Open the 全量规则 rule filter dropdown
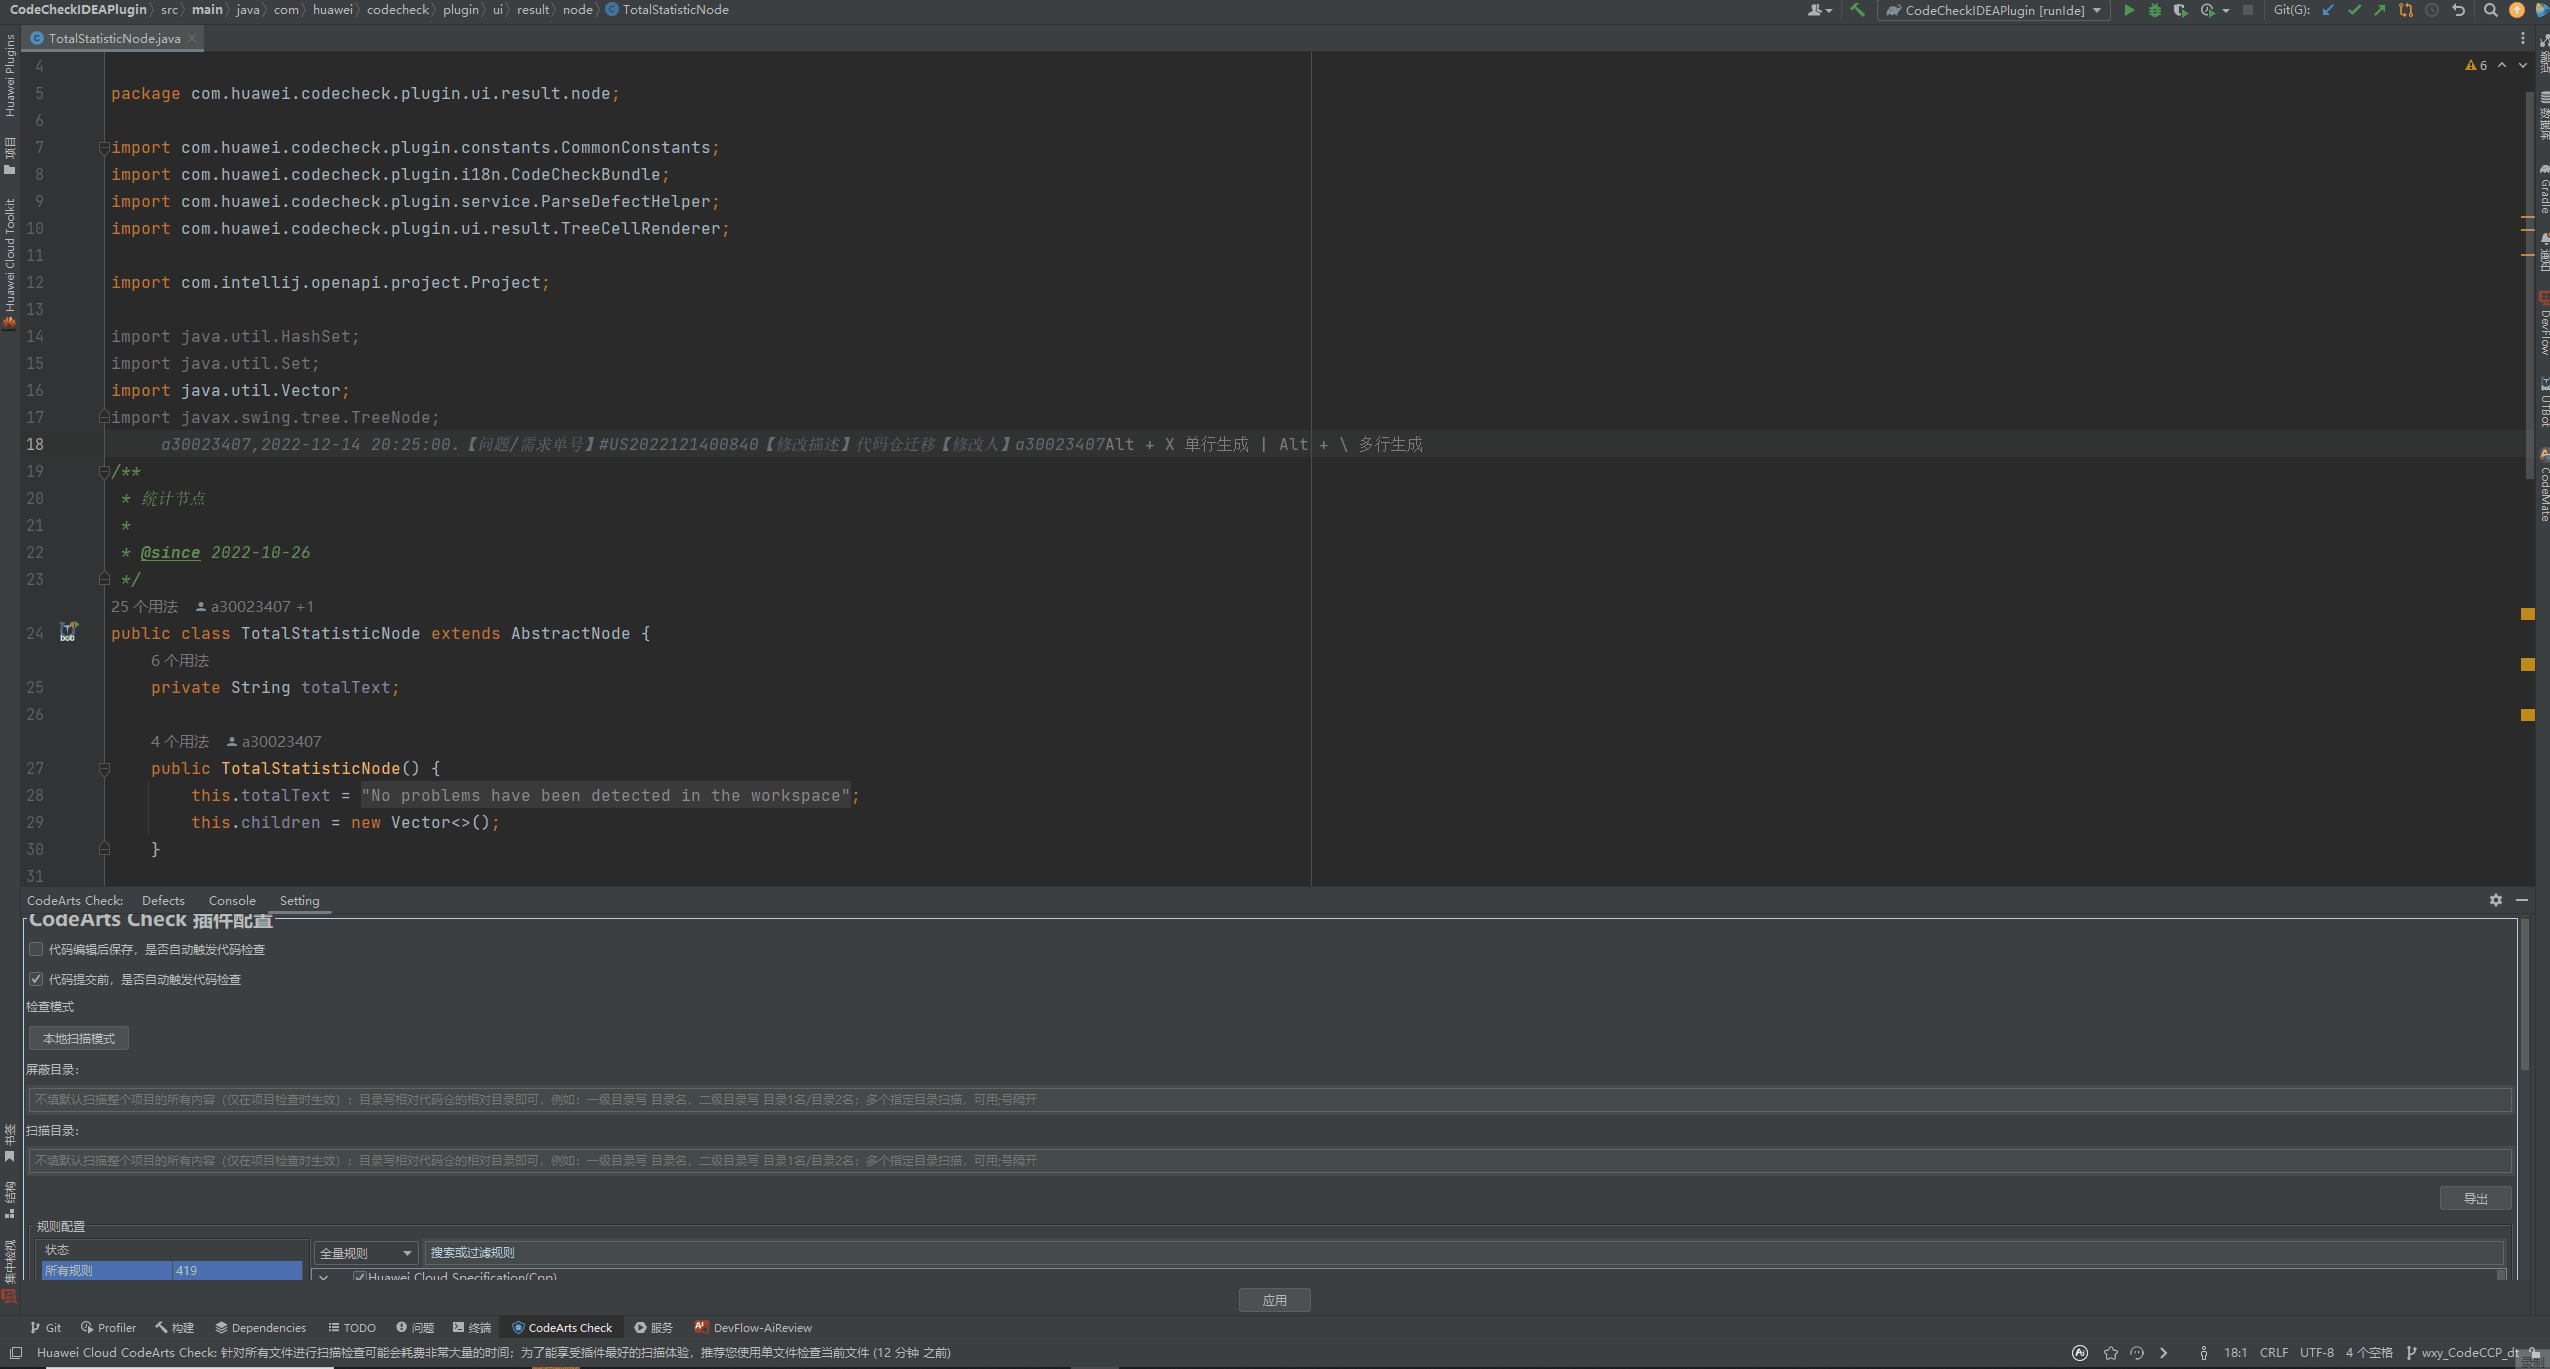The image size is (2550, 1369). [x=365, y=1253]
